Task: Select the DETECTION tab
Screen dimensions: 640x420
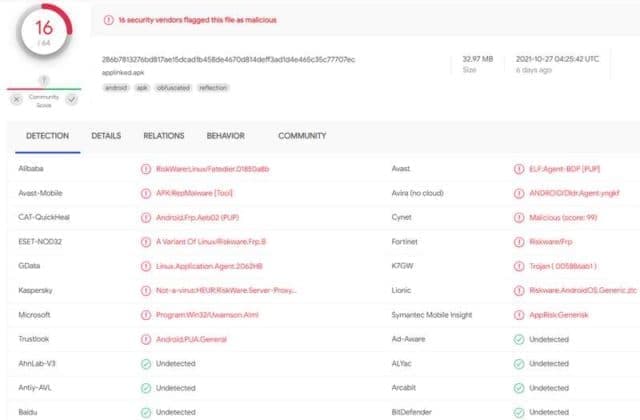Action: [x=47, y=135]
